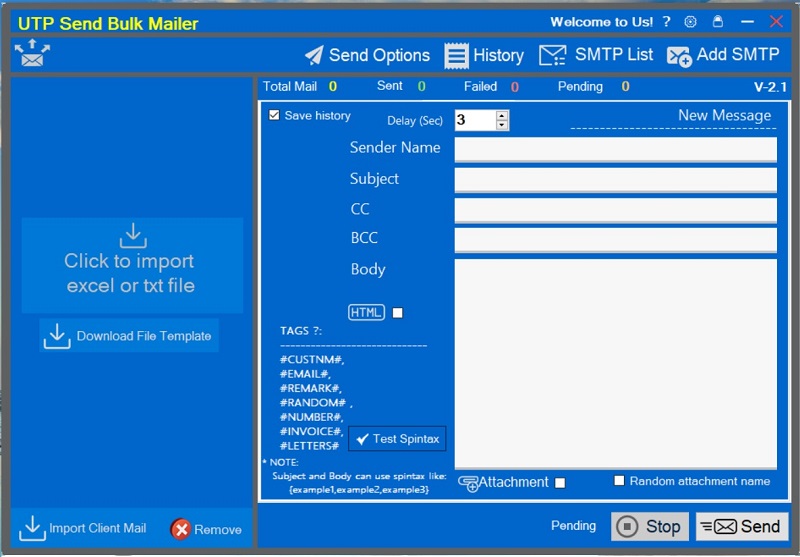Click the Sender Name input field

tap(615, 149)
